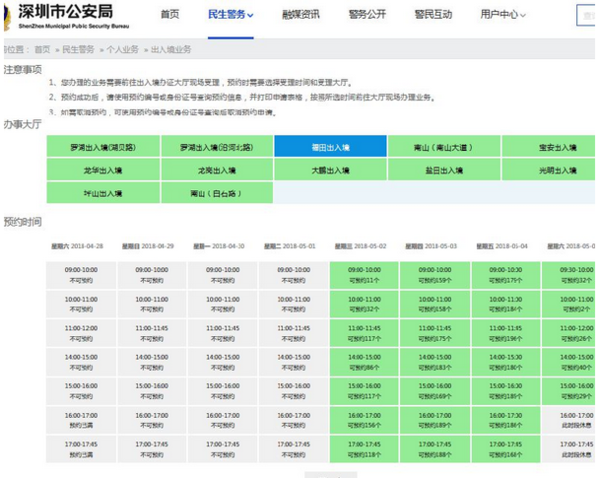Viewport: 600px width, 478px height.
Task: Open the 警民互动 navigation item
Action: pos(433,15)
